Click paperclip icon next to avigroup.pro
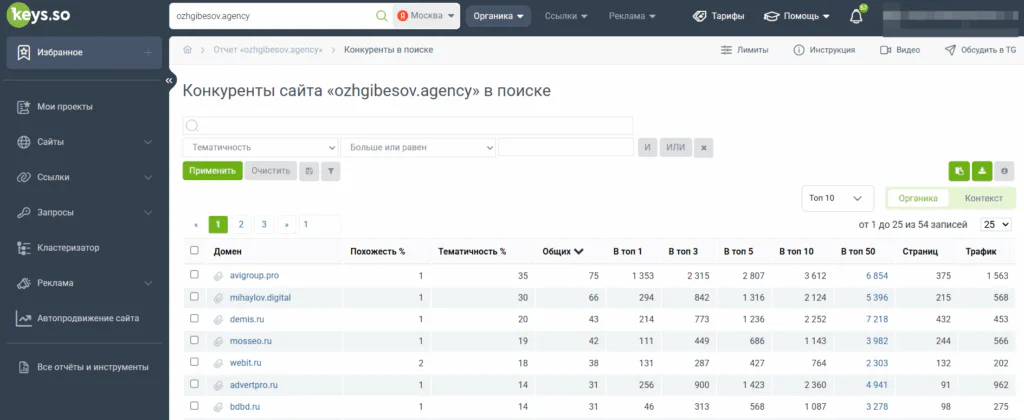Screen dimensions: 1024x420 pos(219,276)
